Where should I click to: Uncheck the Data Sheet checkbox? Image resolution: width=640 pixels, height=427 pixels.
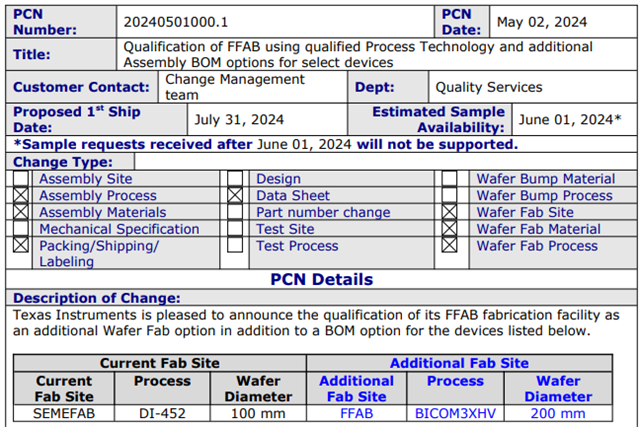pyautogui.click(x=235, y=196)
